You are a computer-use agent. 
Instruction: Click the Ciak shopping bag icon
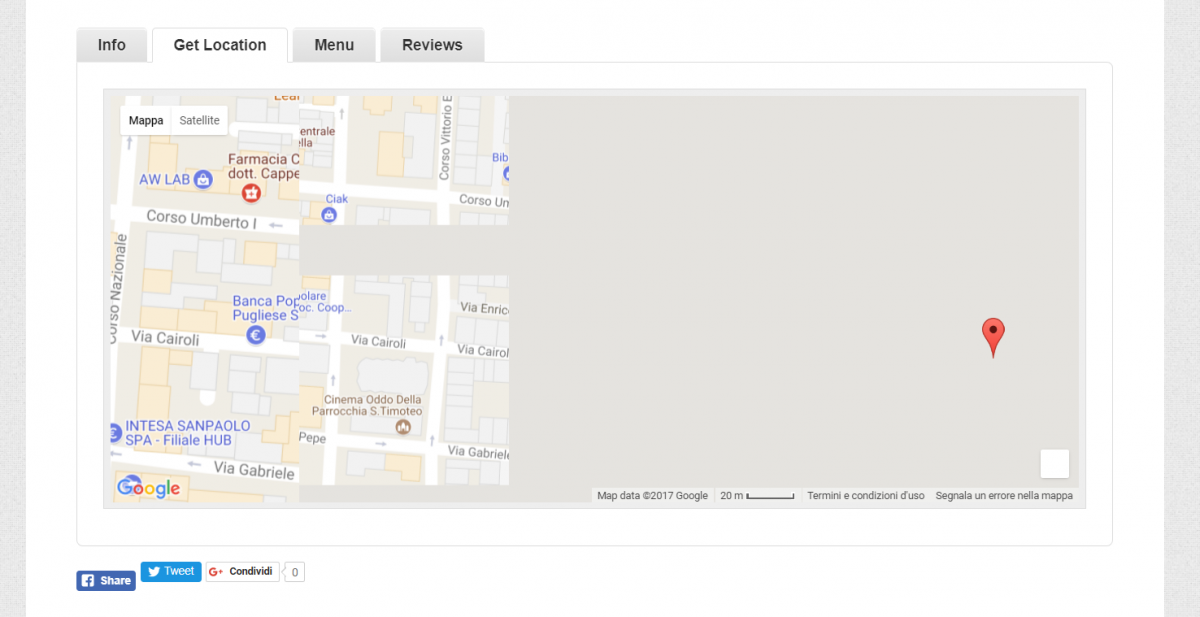[329, 214]
